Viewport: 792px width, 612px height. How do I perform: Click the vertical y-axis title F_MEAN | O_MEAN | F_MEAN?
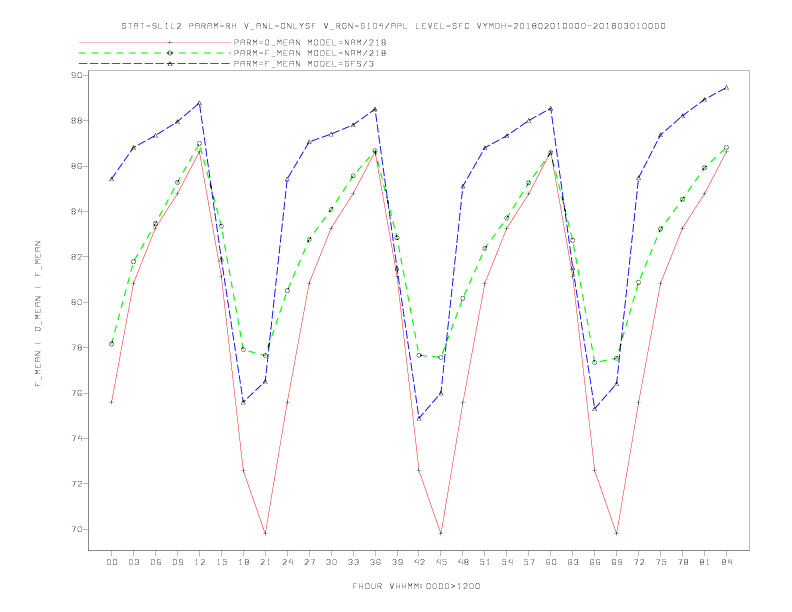(x=38, y=314)
